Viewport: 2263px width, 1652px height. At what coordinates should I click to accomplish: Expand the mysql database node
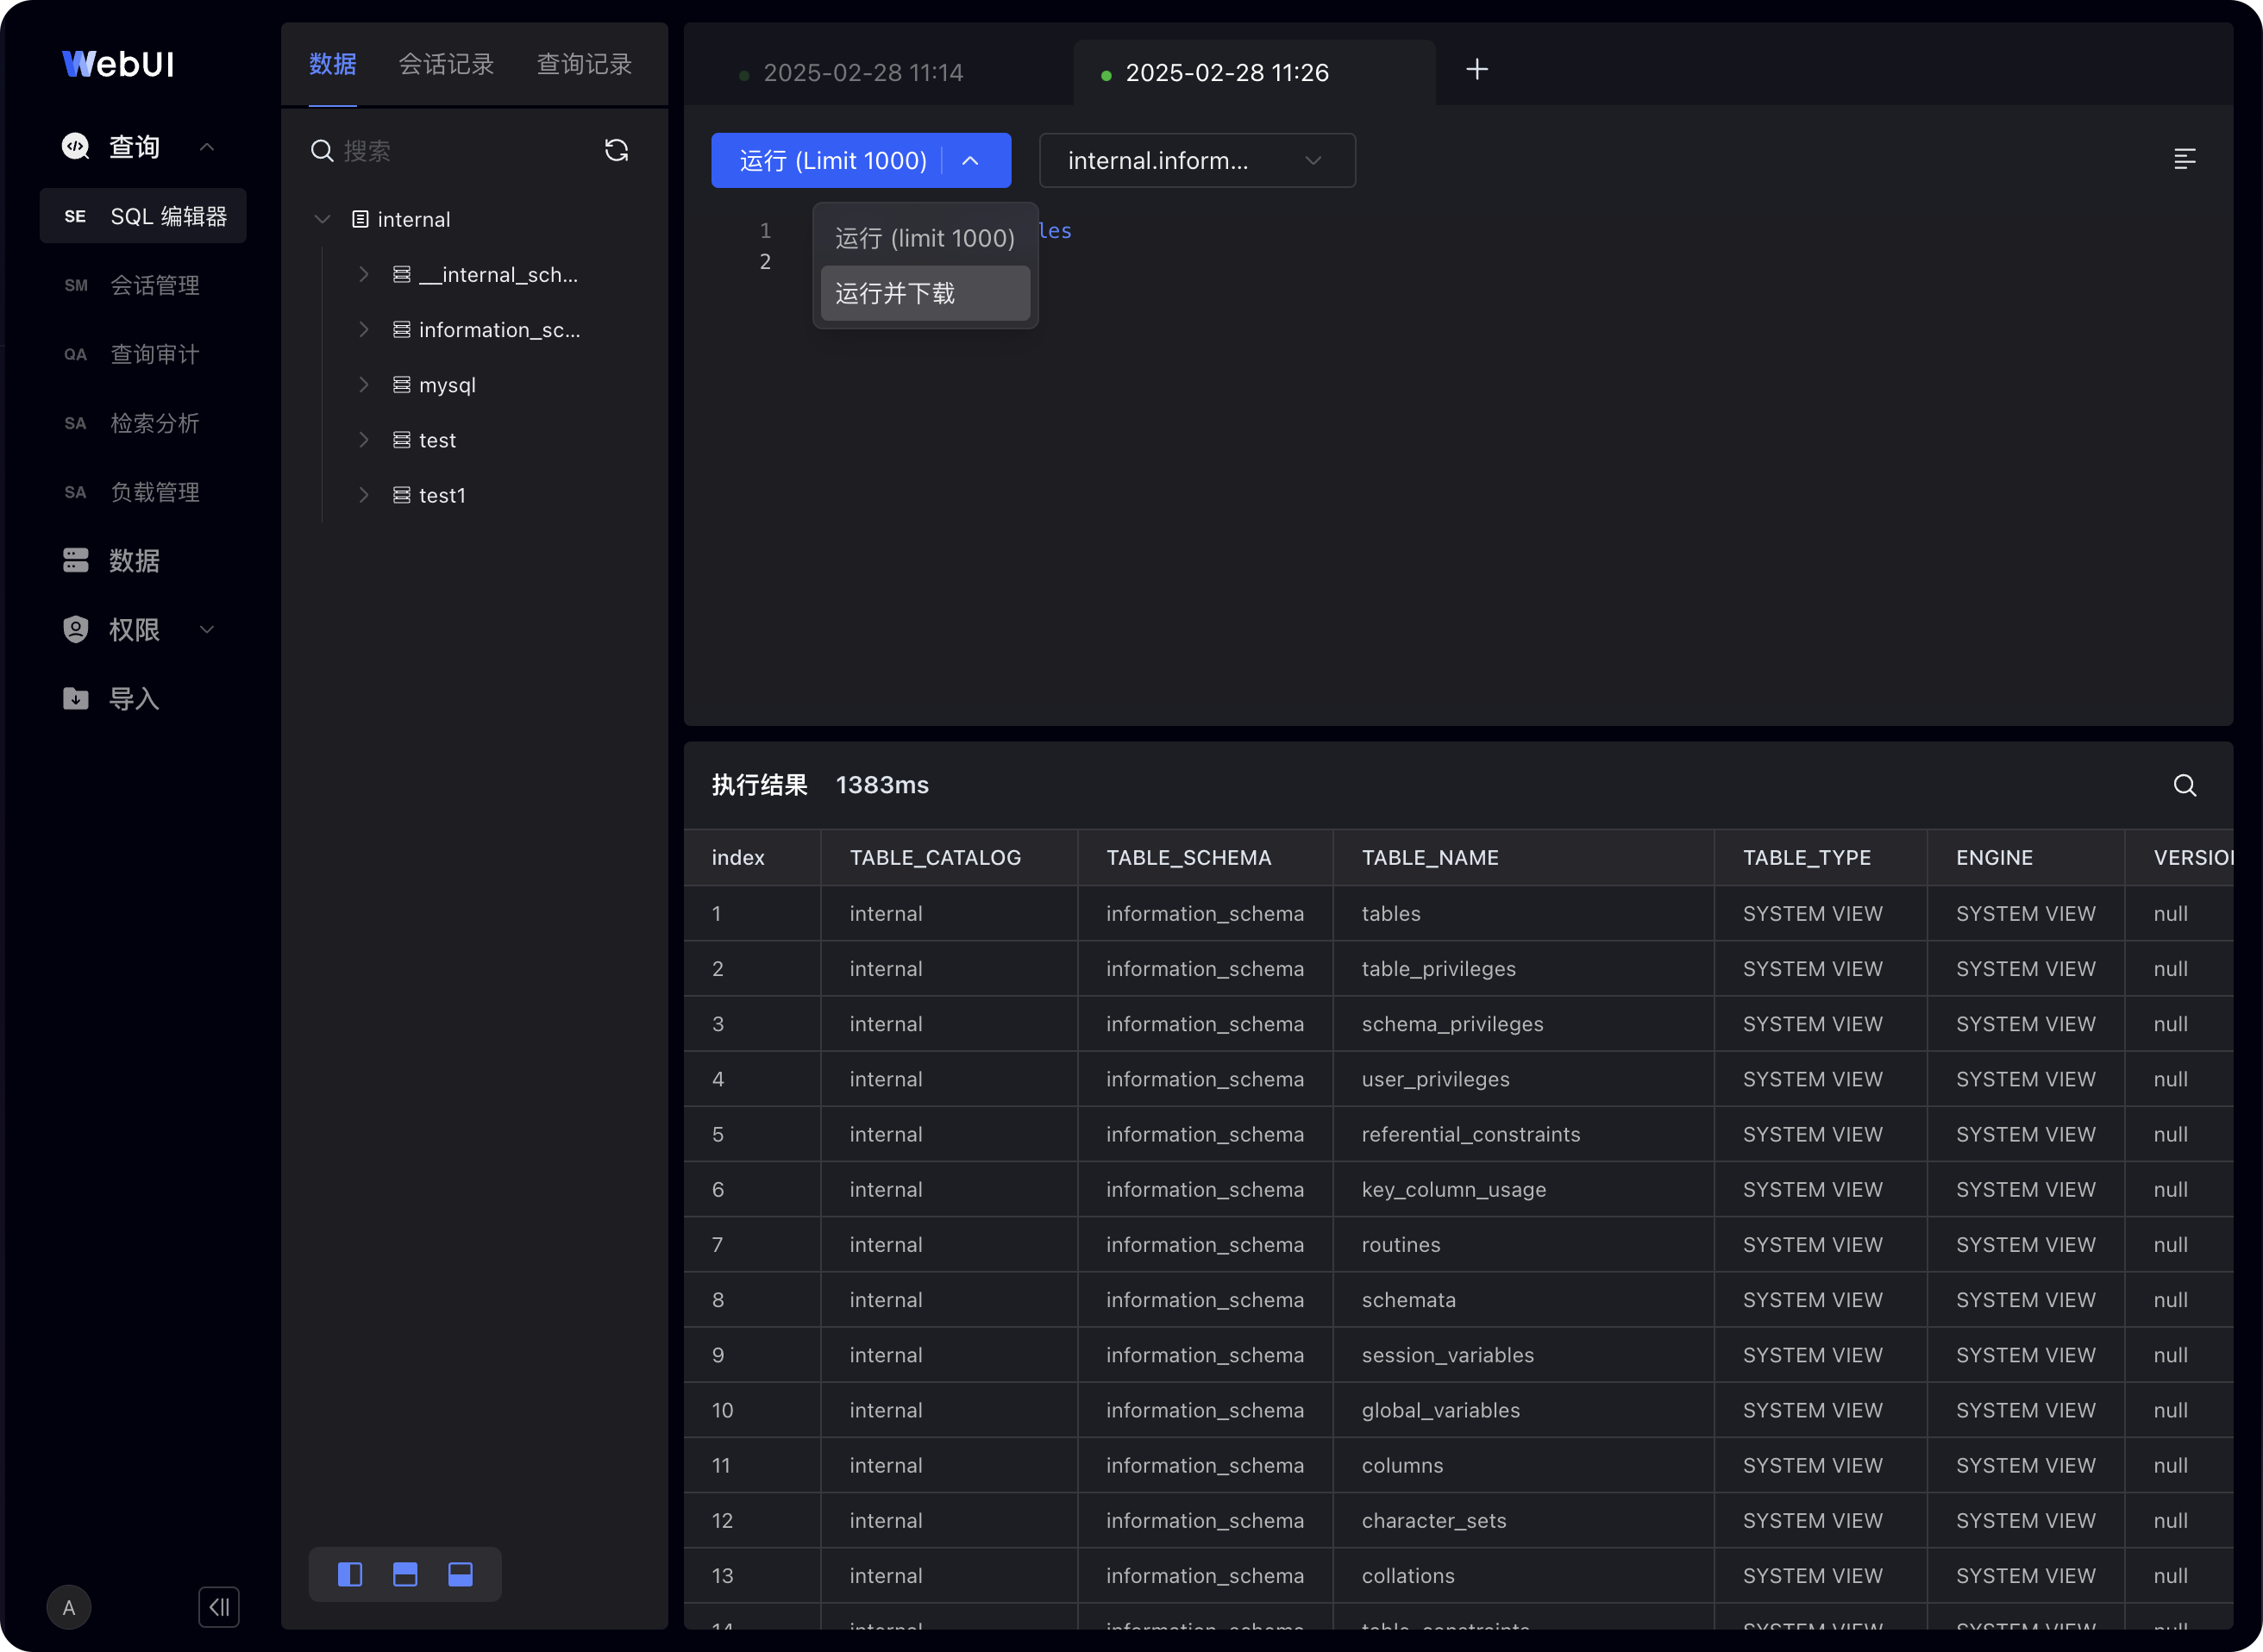point(364,384)
